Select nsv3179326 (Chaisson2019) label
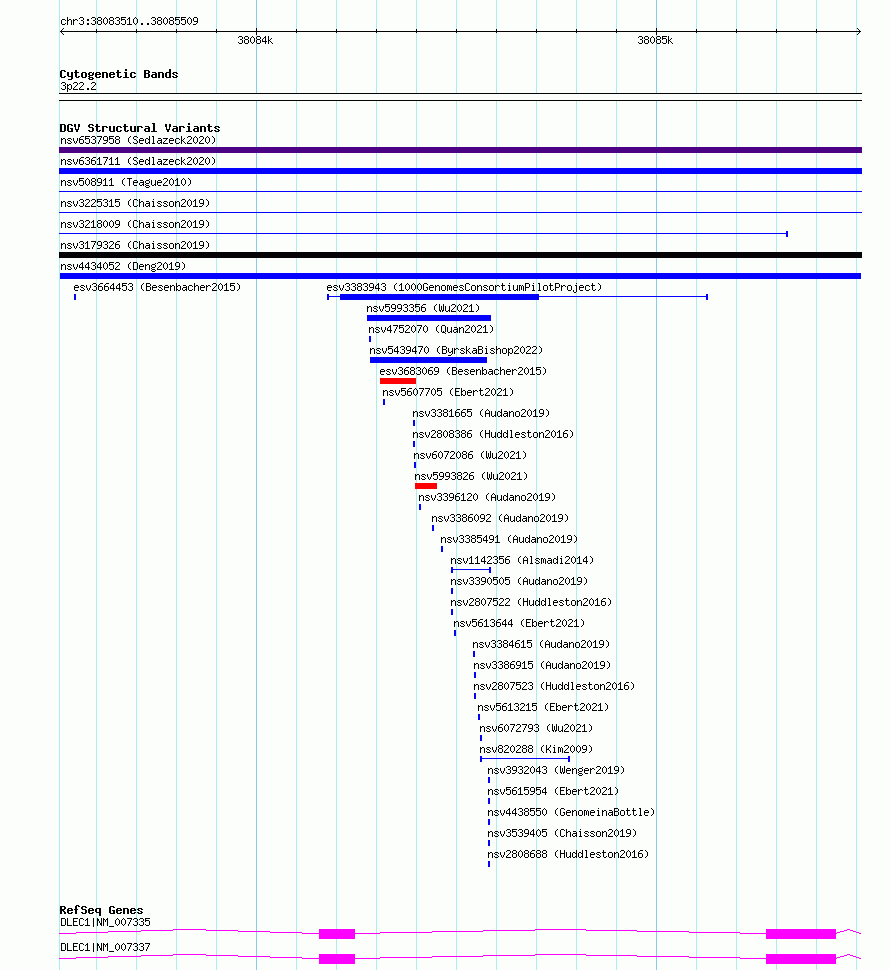The width and height of the screenshot is (890, 970). (x=135, y=246)
